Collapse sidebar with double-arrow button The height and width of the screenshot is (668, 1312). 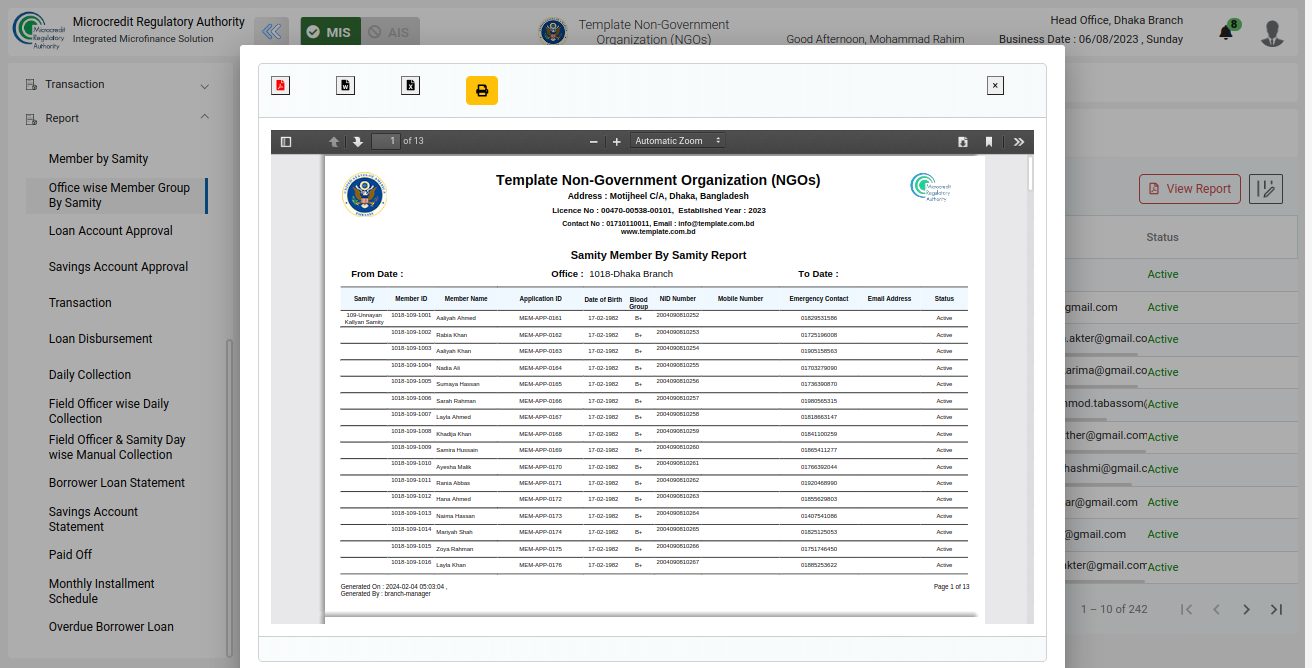click(x=272, y=32)
